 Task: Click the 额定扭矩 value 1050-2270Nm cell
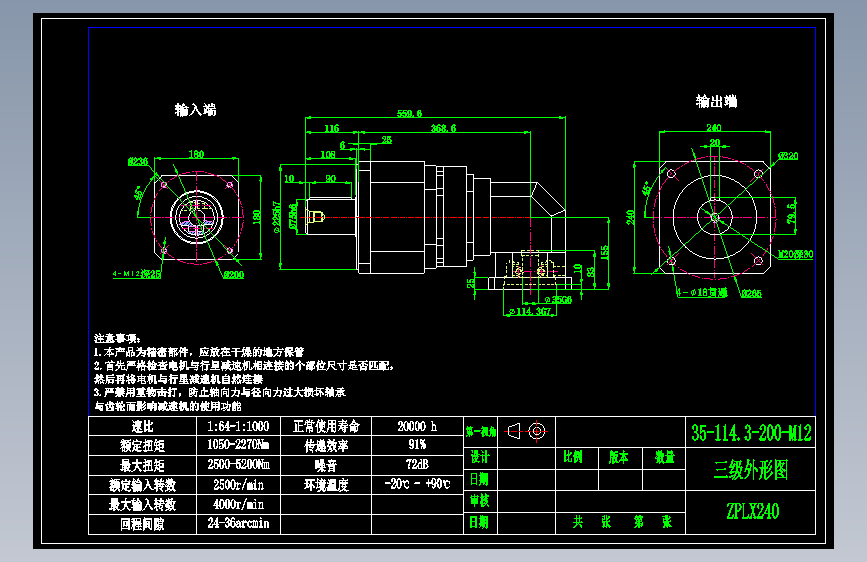[238, 445]
